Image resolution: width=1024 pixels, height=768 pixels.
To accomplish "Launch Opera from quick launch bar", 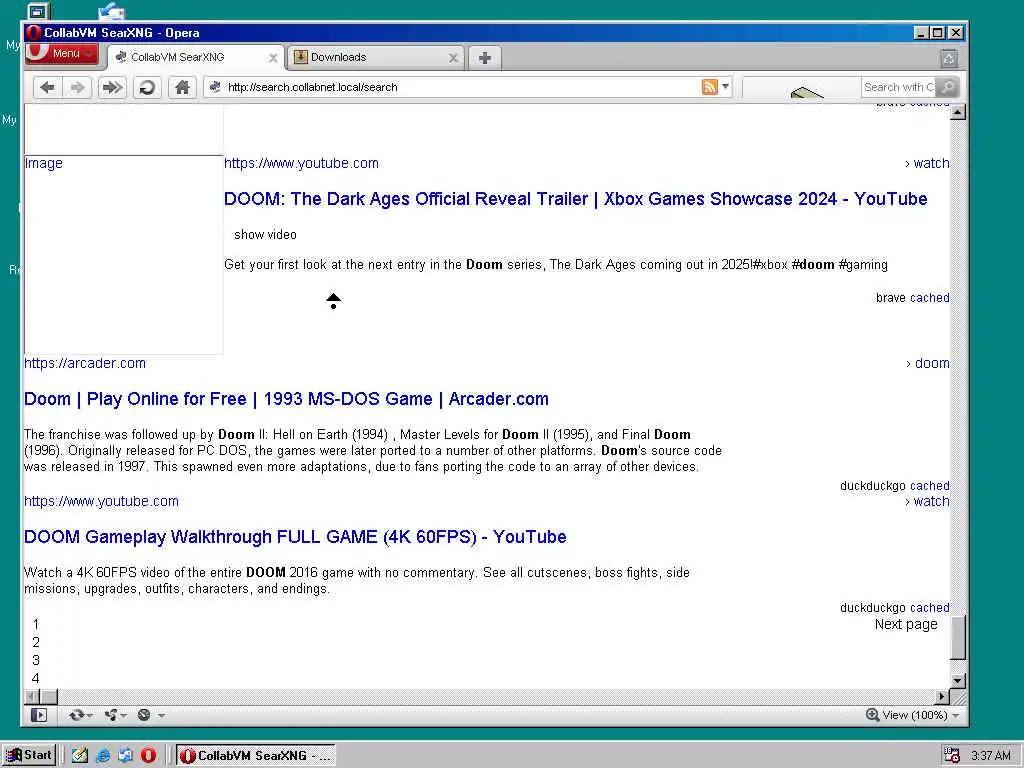I will point(148,756).
